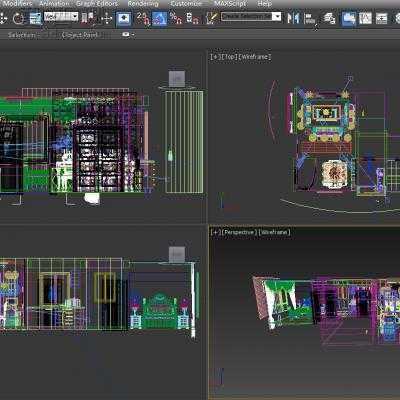Viewport: 400px width, 400px height.
Task: Open the Graph Editors menu
Action: click(x=97, y=4)
